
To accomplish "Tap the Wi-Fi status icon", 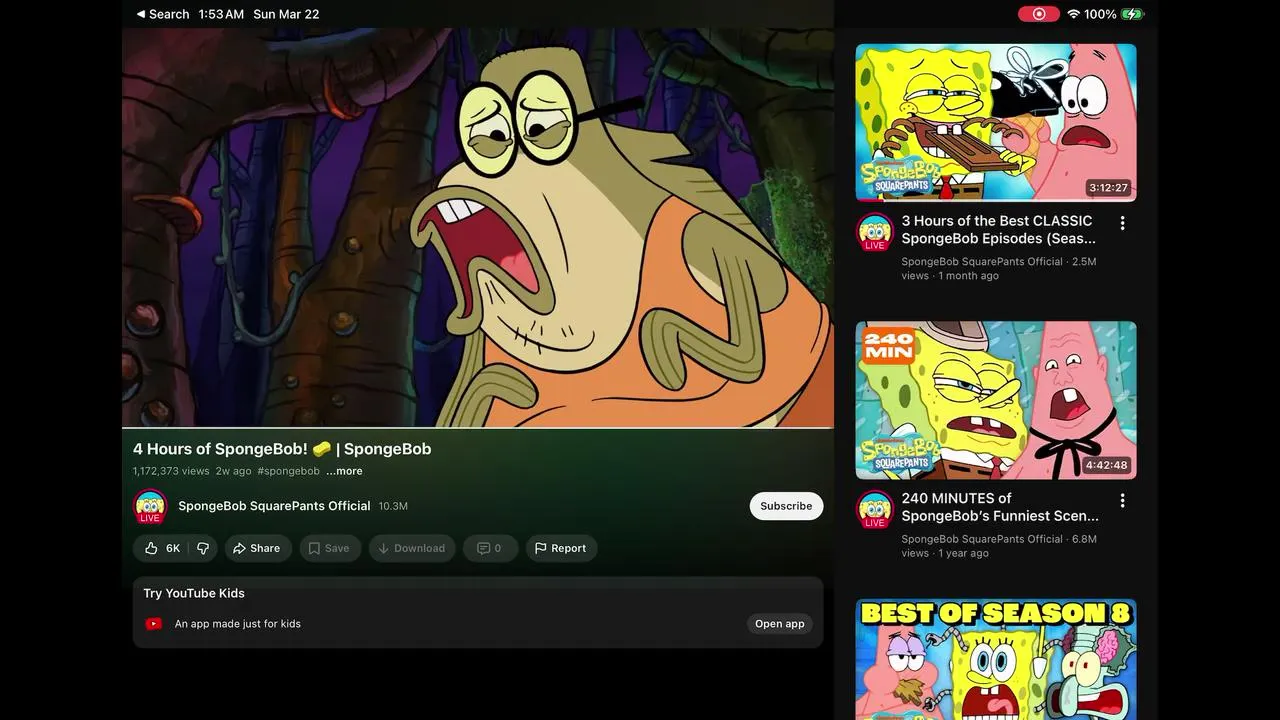I will coord(1074,14).
